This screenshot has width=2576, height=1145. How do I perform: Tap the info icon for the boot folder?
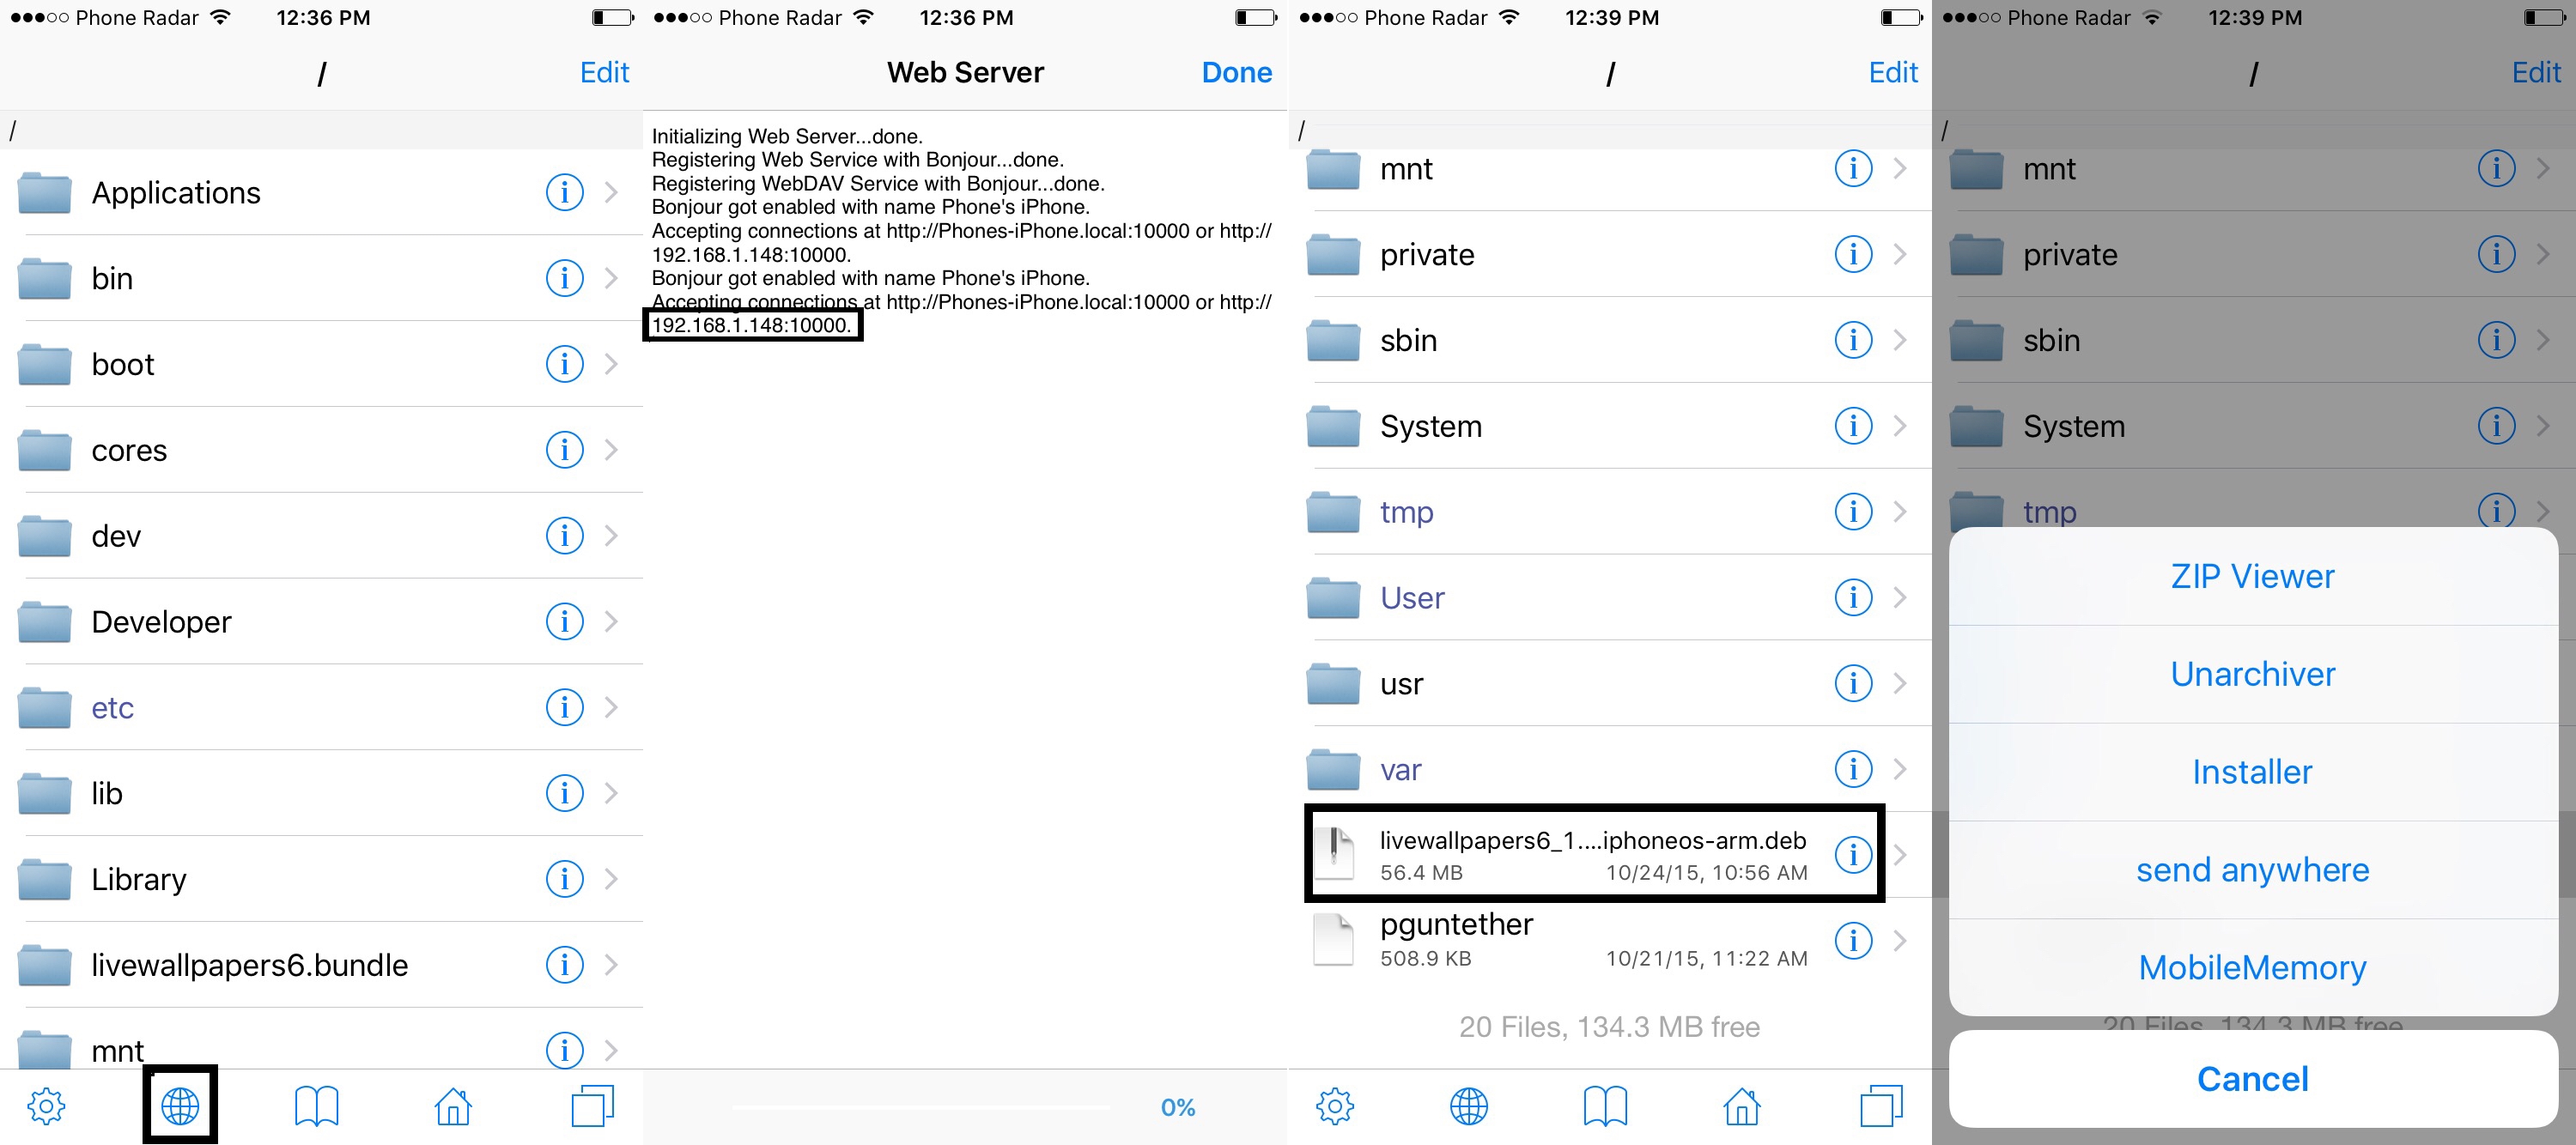(x=564, y=364)
